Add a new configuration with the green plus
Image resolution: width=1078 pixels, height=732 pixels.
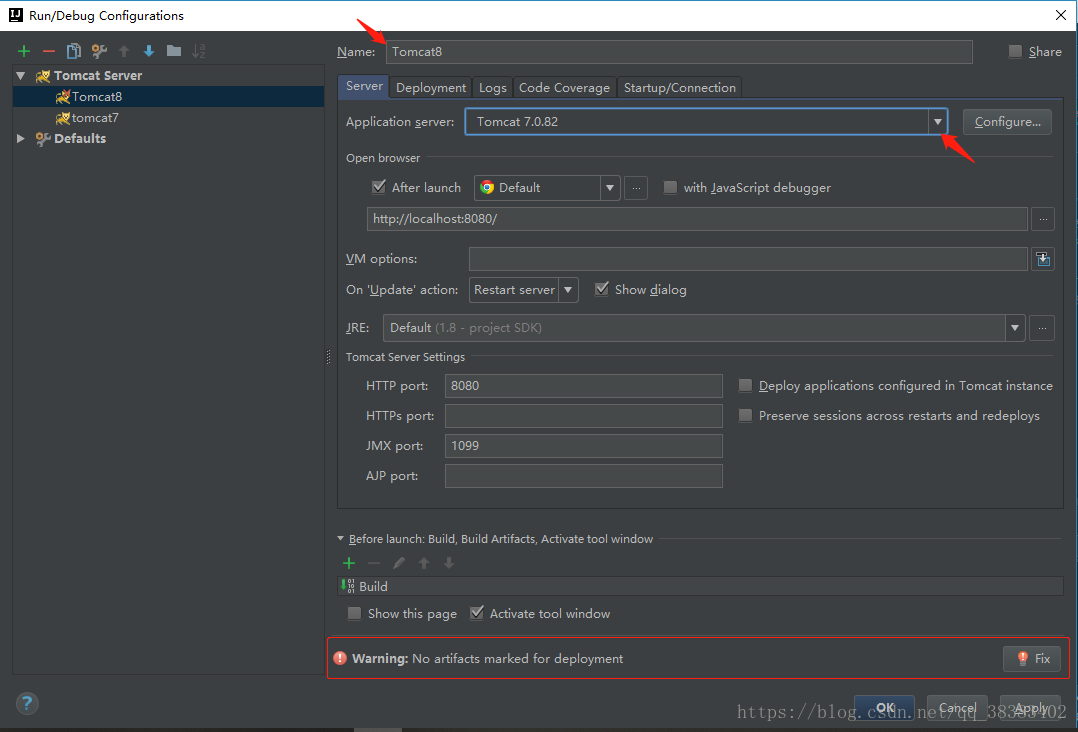tap(24, 51)
